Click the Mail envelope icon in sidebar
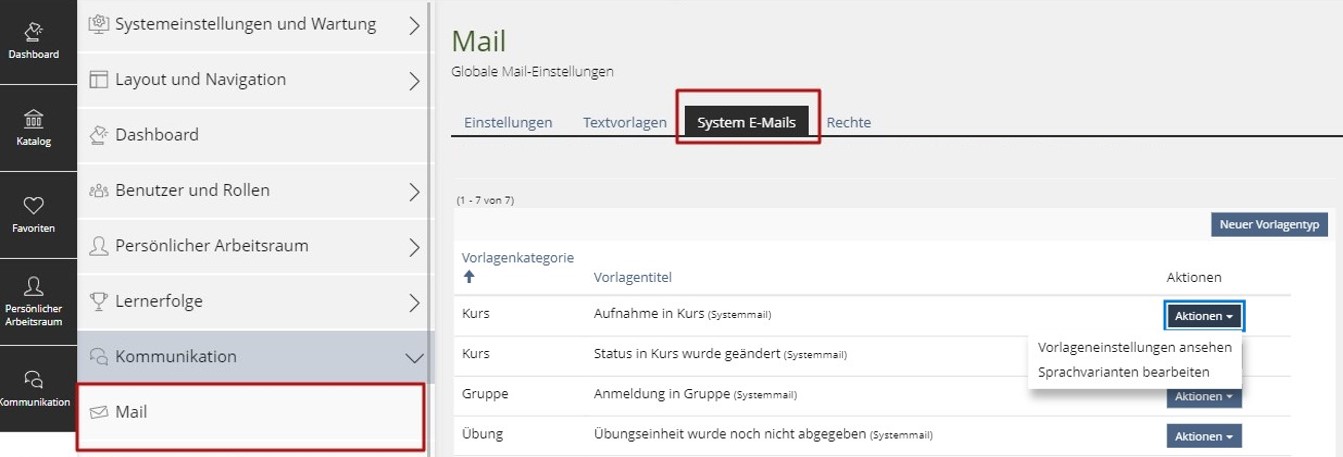1343x457 pixels. click(99, 412)
